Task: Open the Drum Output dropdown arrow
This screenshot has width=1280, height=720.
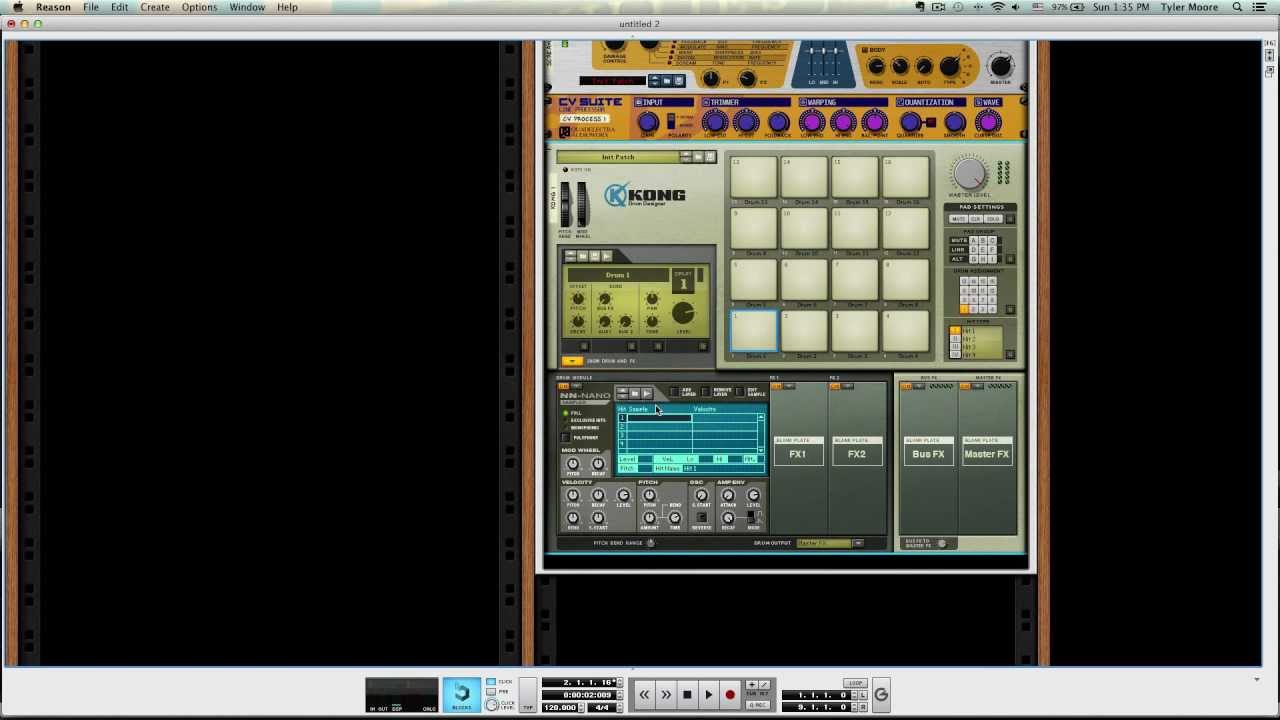Action: (858, 543)
